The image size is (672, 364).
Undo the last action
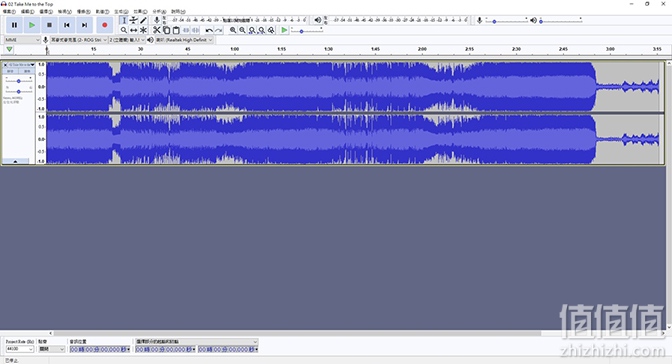click(x=209, y=30)
